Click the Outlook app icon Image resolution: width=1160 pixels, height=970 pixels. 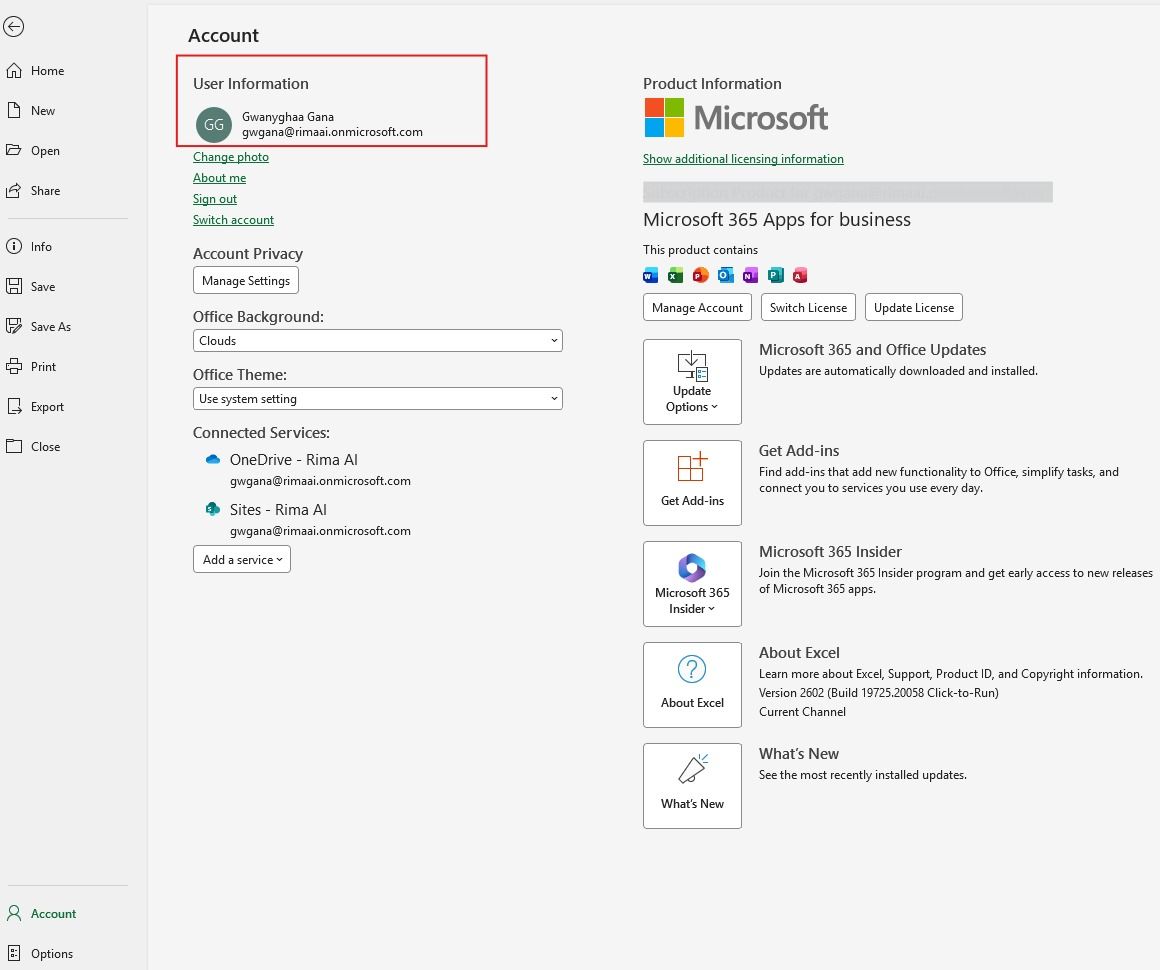pyautogui.click(x=726, y=276)
